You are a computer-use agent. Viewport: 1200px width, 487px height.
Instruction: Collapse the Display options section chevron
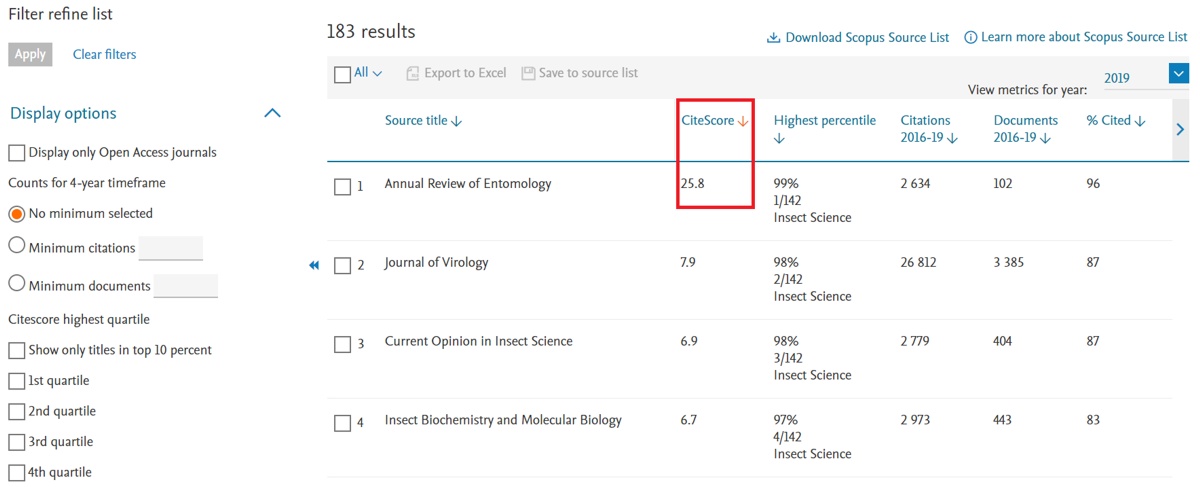[x=272, y=113]
